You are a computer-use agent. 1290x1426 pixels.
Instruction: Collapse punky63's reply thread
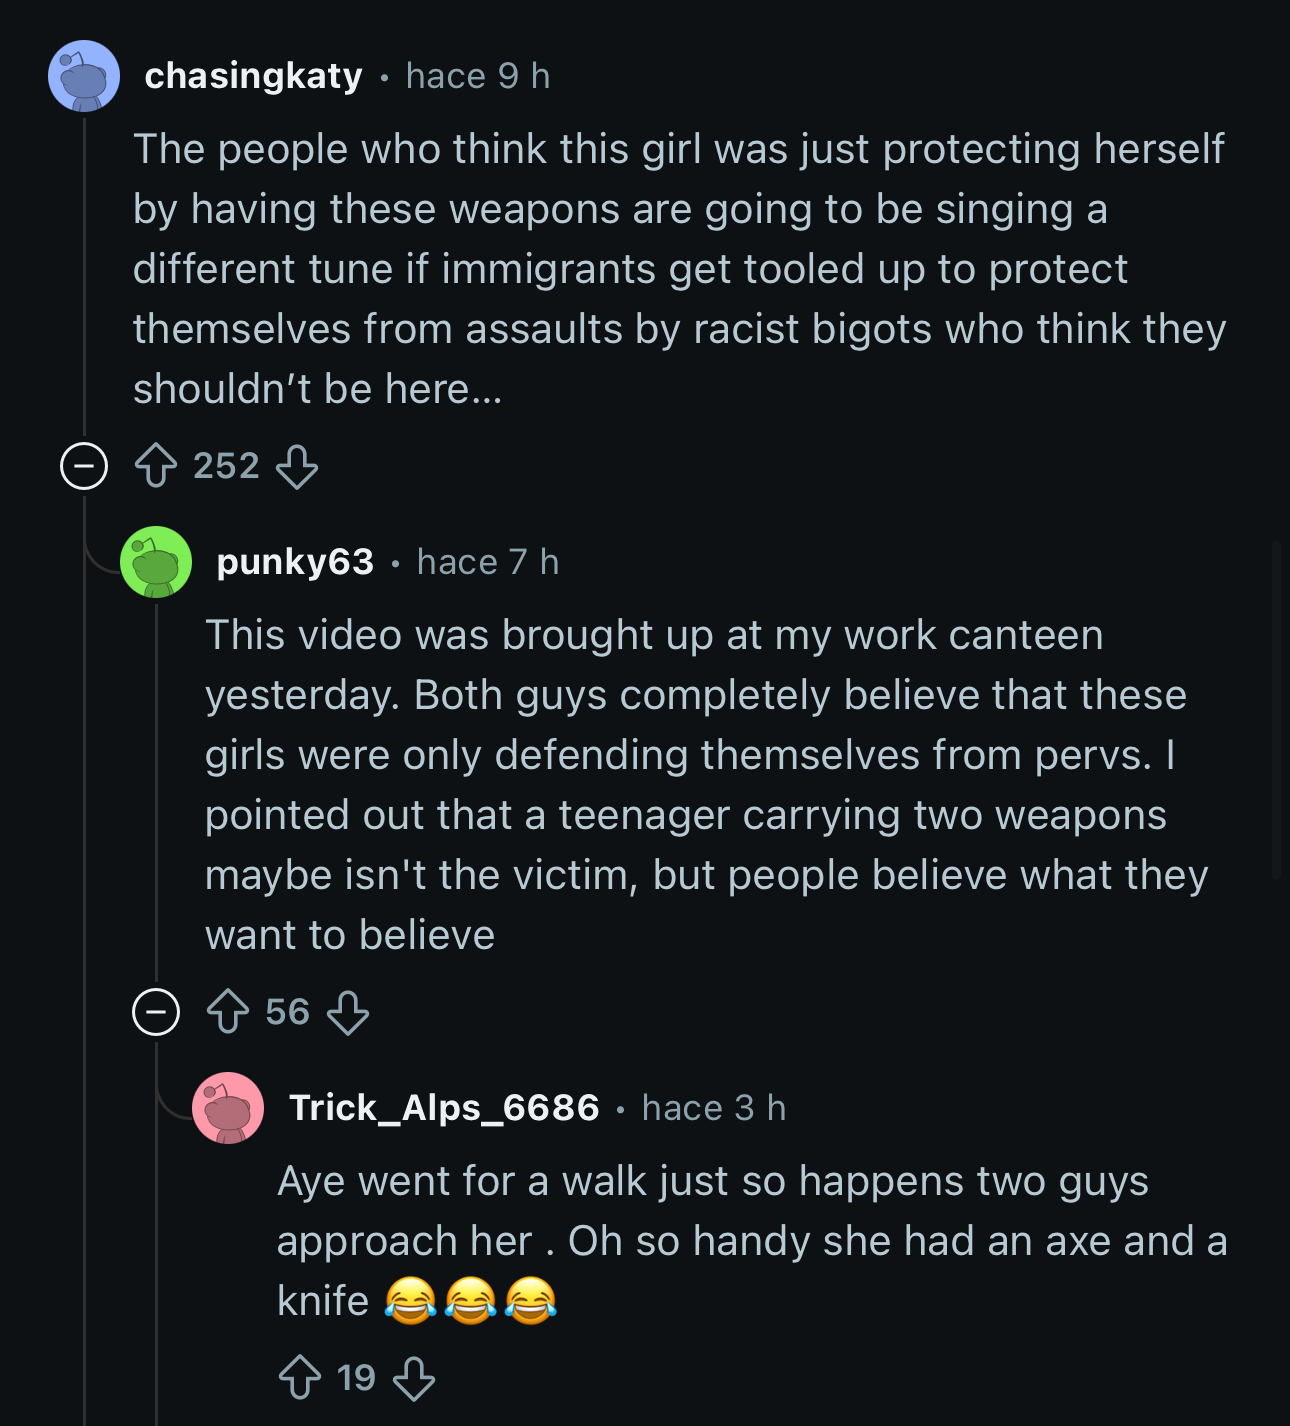[x=156, y=1012]
